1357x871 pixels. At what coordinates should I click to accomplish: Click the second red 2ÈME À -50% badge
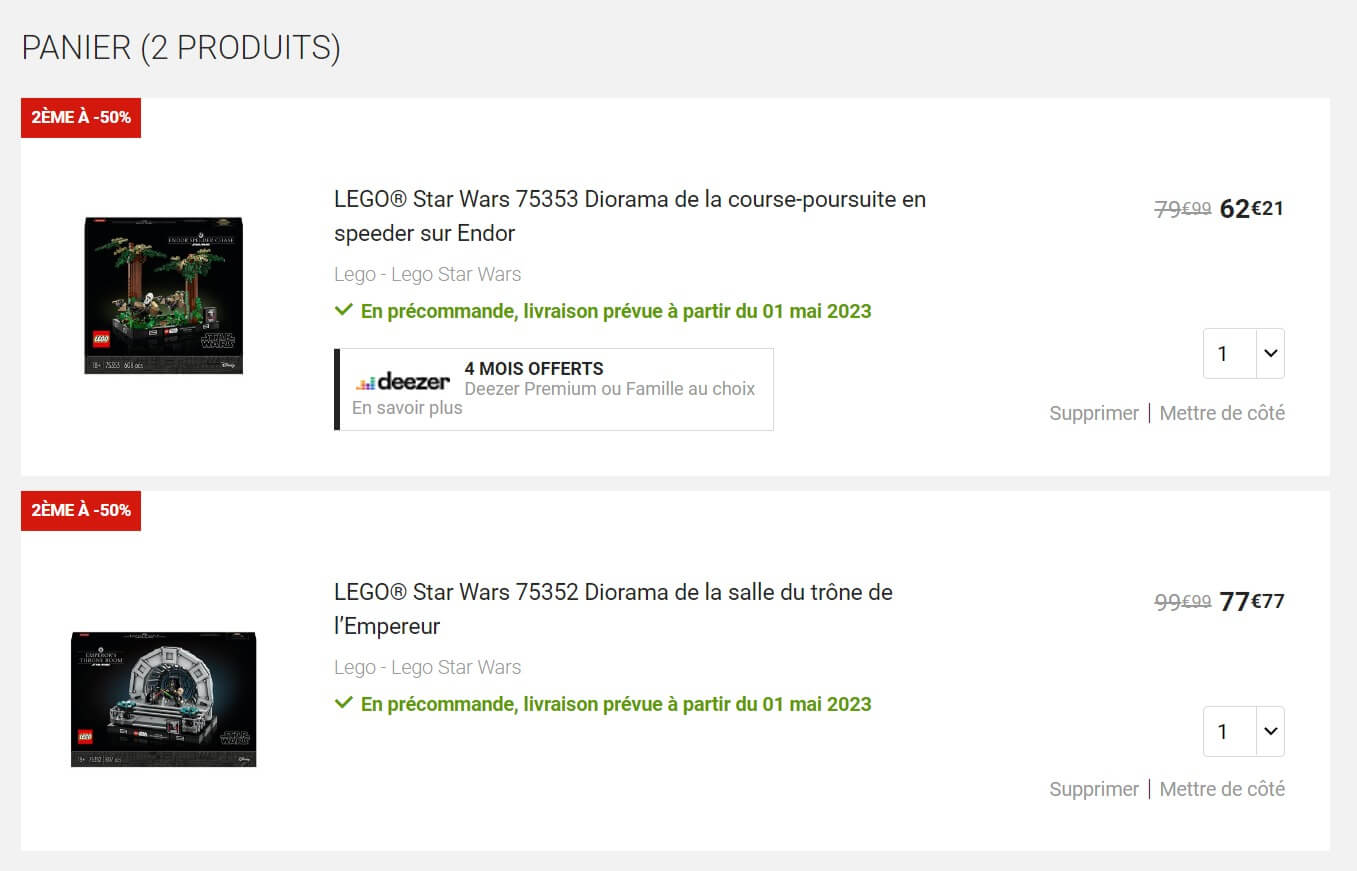[x=81, y=510]
